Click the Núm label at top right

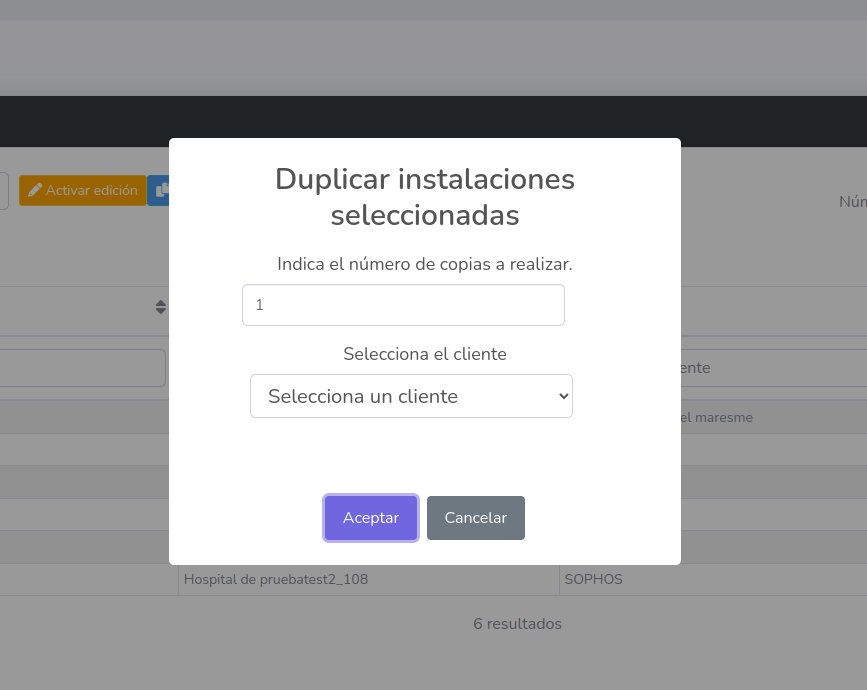[854, 201]
